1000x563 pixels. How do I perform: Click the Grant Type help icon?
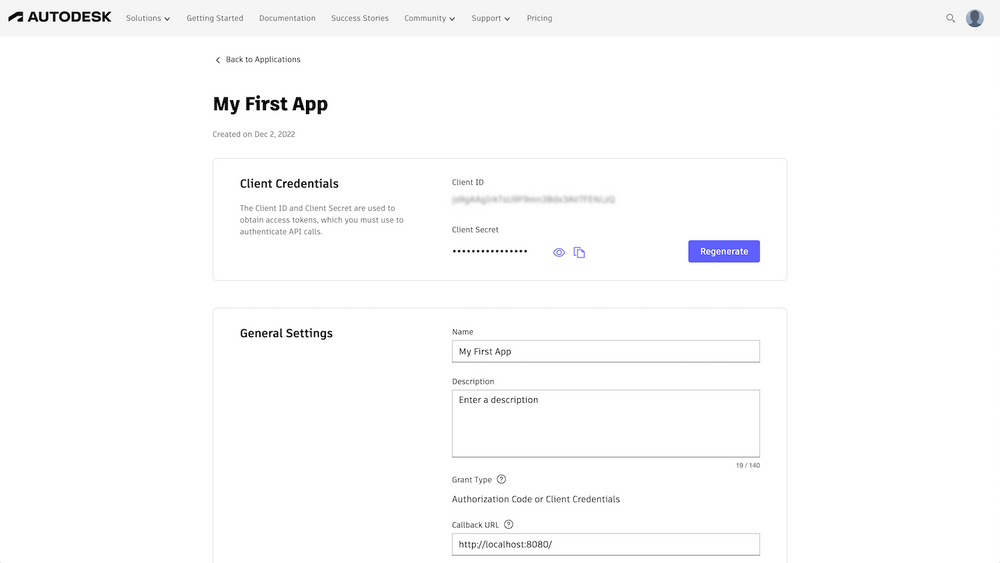(501, 479)
